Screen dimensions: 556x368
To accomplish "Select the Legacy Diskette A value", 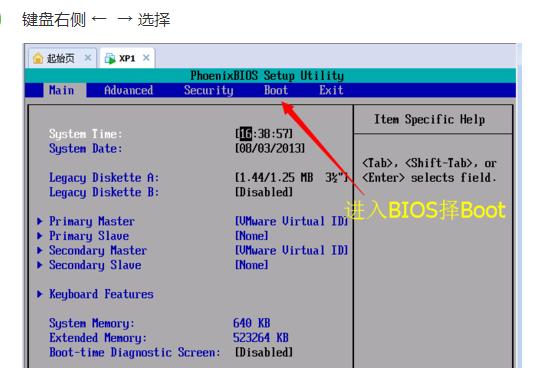I will 292,177.
